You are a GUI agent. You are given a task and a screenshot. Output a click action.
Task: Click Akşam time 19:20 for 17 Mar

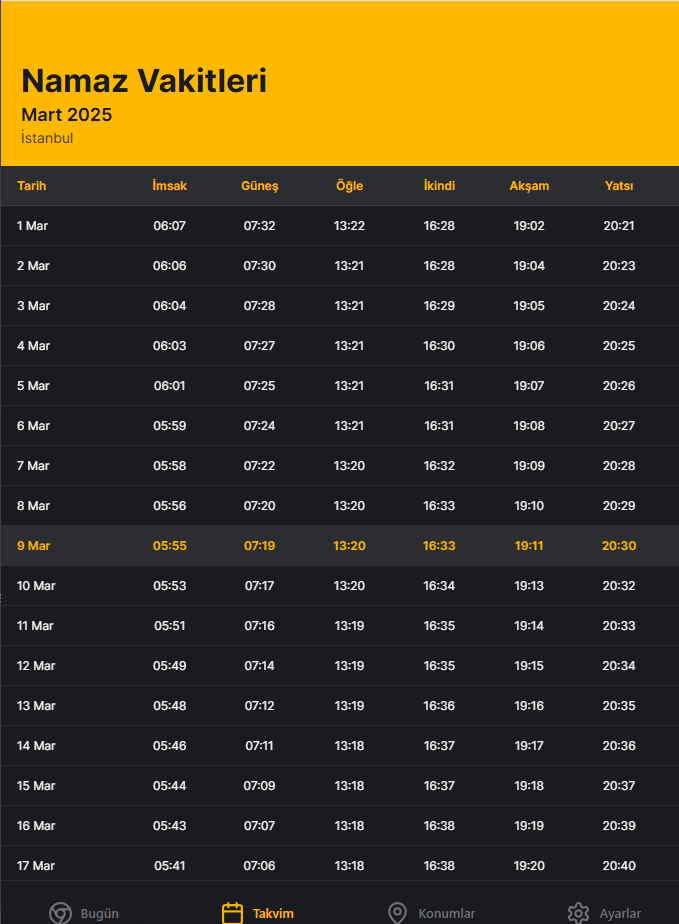click(529, 866)
